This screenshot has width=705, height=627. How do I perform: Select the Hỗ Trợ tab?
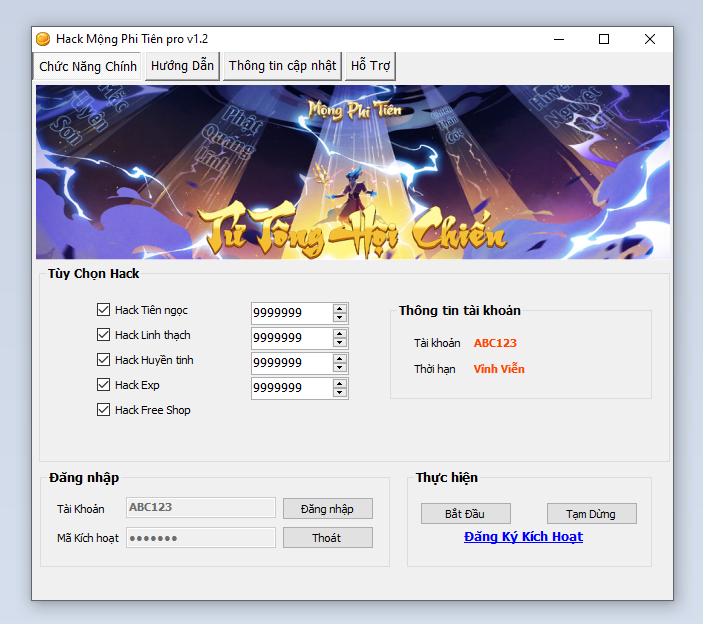point(370,66)
